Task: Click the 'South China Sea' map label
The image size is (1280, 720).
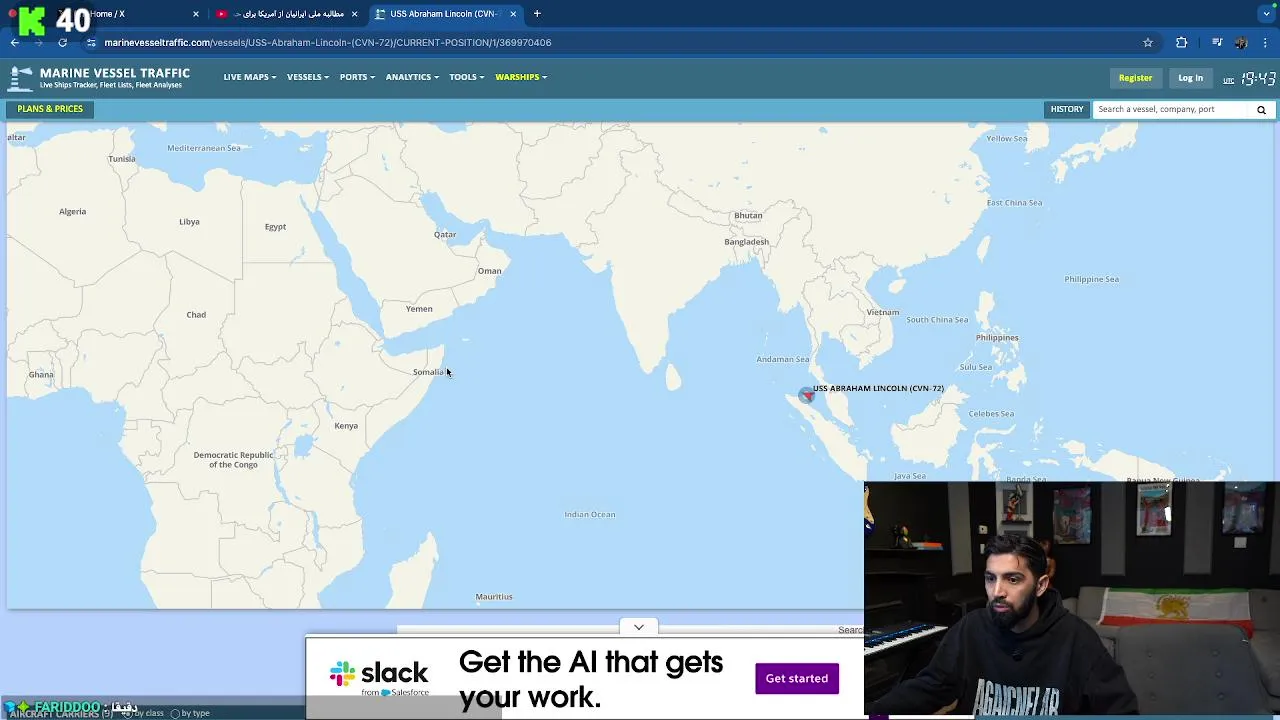Action: tap(937, 320)
